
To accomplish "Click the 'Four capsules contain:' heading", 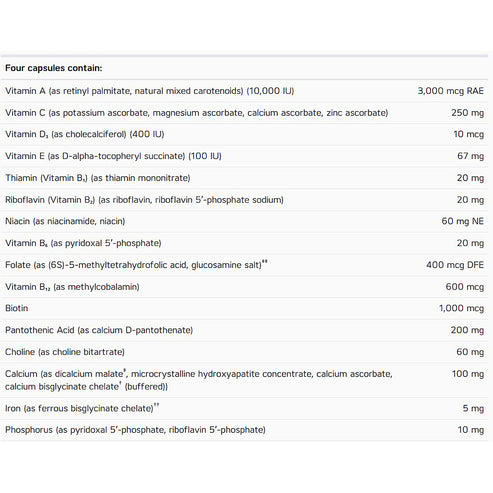I will coord(54,68).
